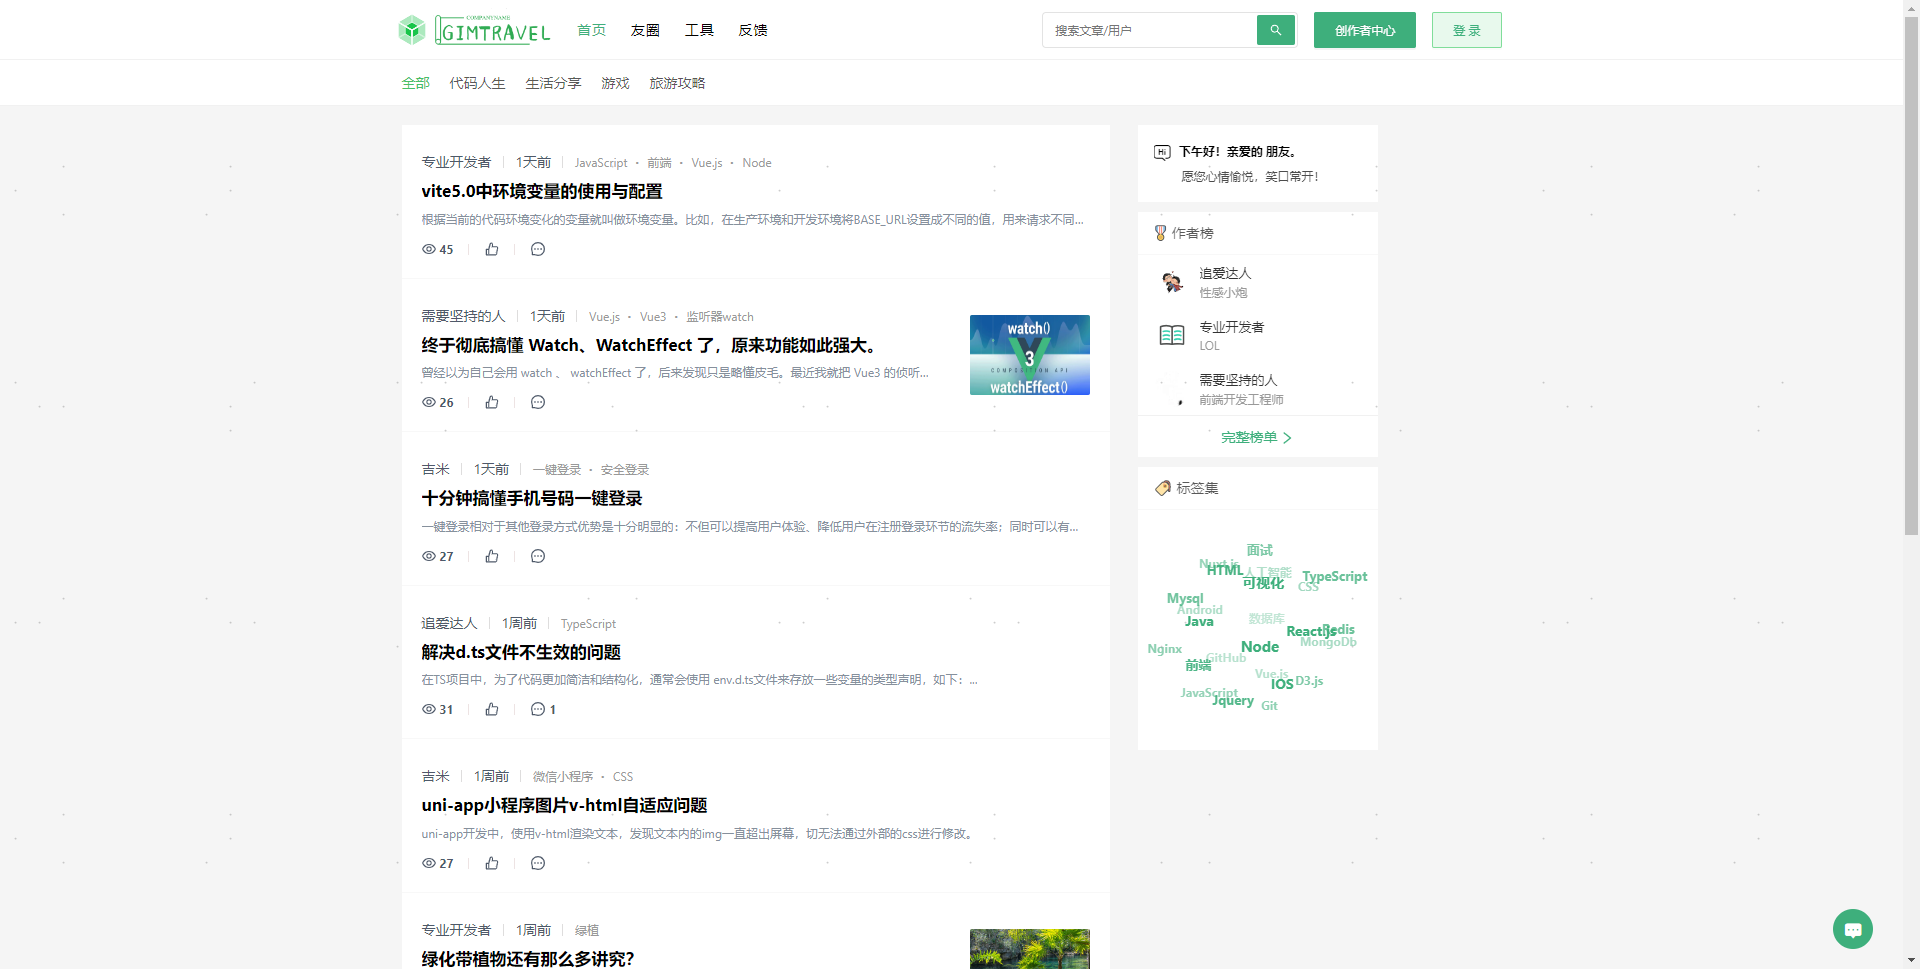Select the Node tag in tag cloud
This screenshot has width=1920, height=969.
[x=1260, y=647]
